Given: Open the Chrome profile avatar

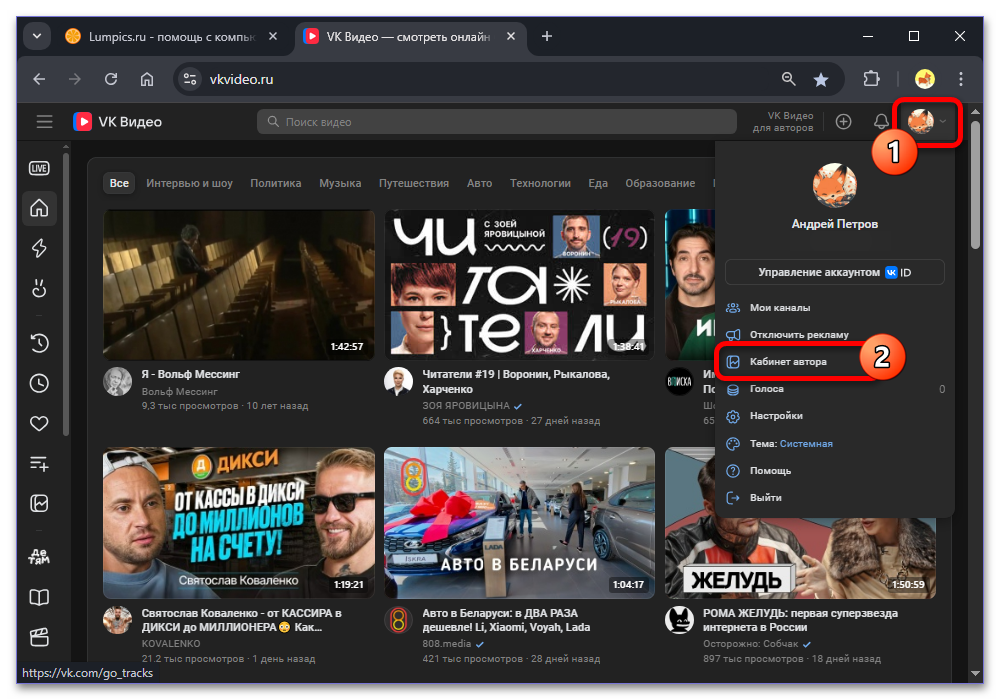Looking at the screenshot, I should (925, 79).
